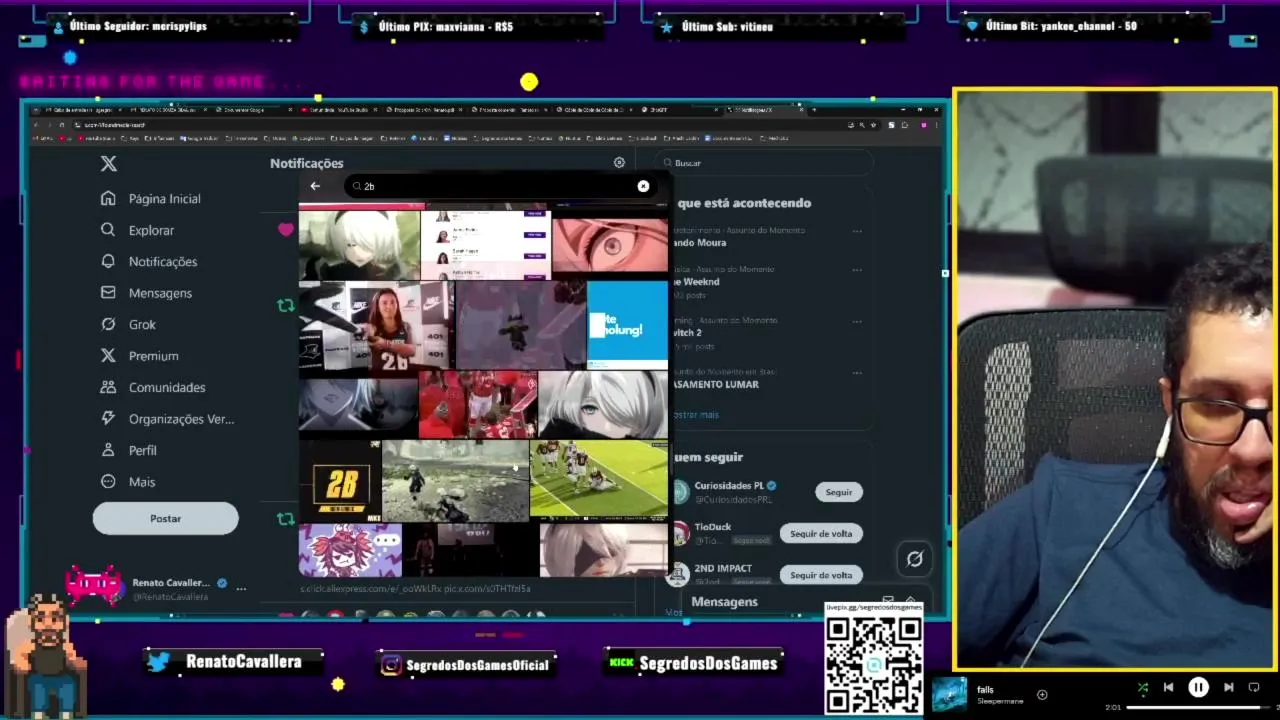The height and width of the screenshot is (720, 1280).
Task: Click the upper green repost icon
Action: (x=286, y=305)
